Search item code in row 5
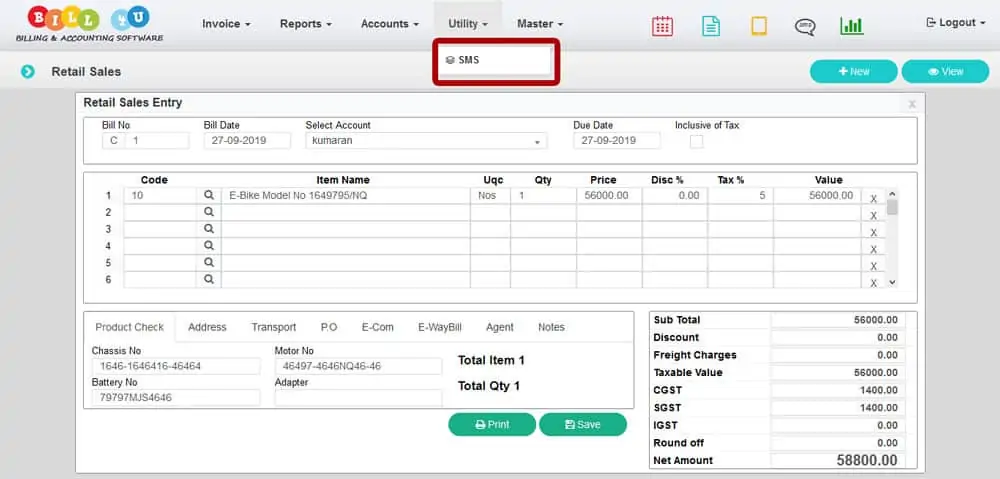The image size is (1000, 479). click(209, 262)
